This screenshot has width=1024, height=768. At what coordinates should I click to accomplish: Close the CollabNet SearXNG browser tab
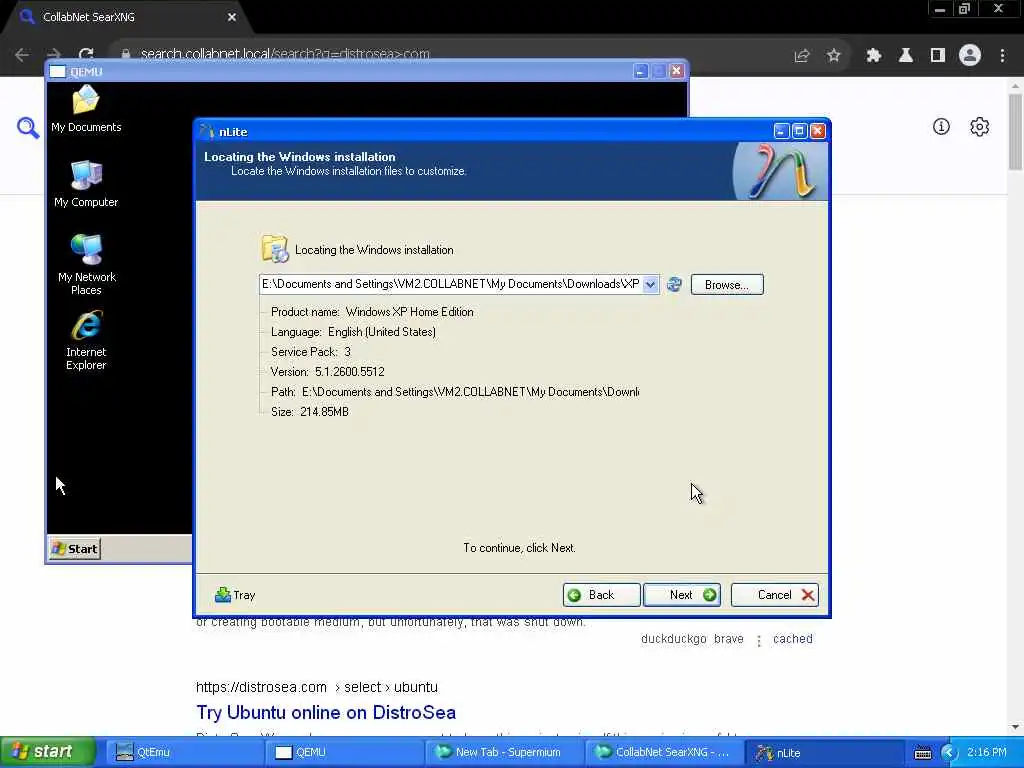(x=232, y=17)
